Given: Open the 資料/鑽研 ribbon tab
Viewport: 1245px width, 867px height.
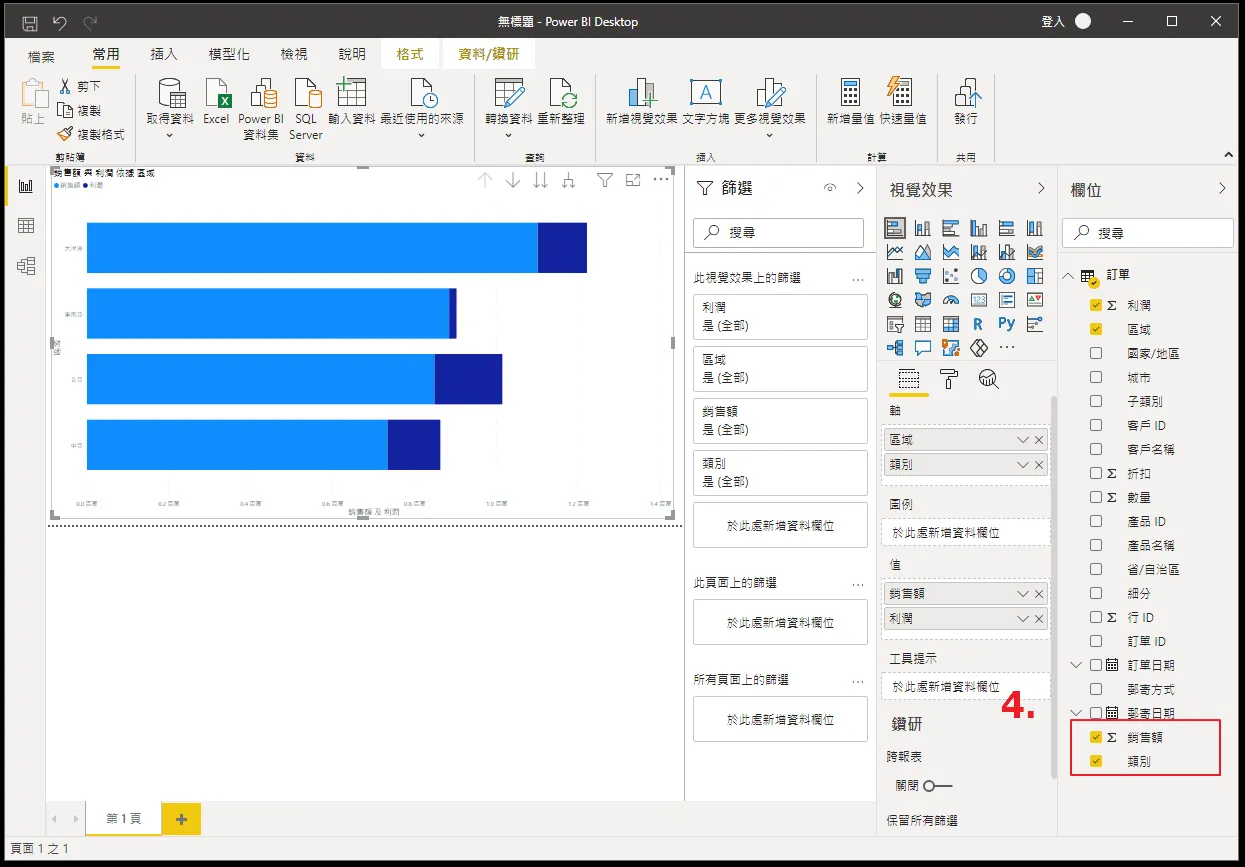Looking at the screenshot, I should pyautogui.click(x=489, y=54).
